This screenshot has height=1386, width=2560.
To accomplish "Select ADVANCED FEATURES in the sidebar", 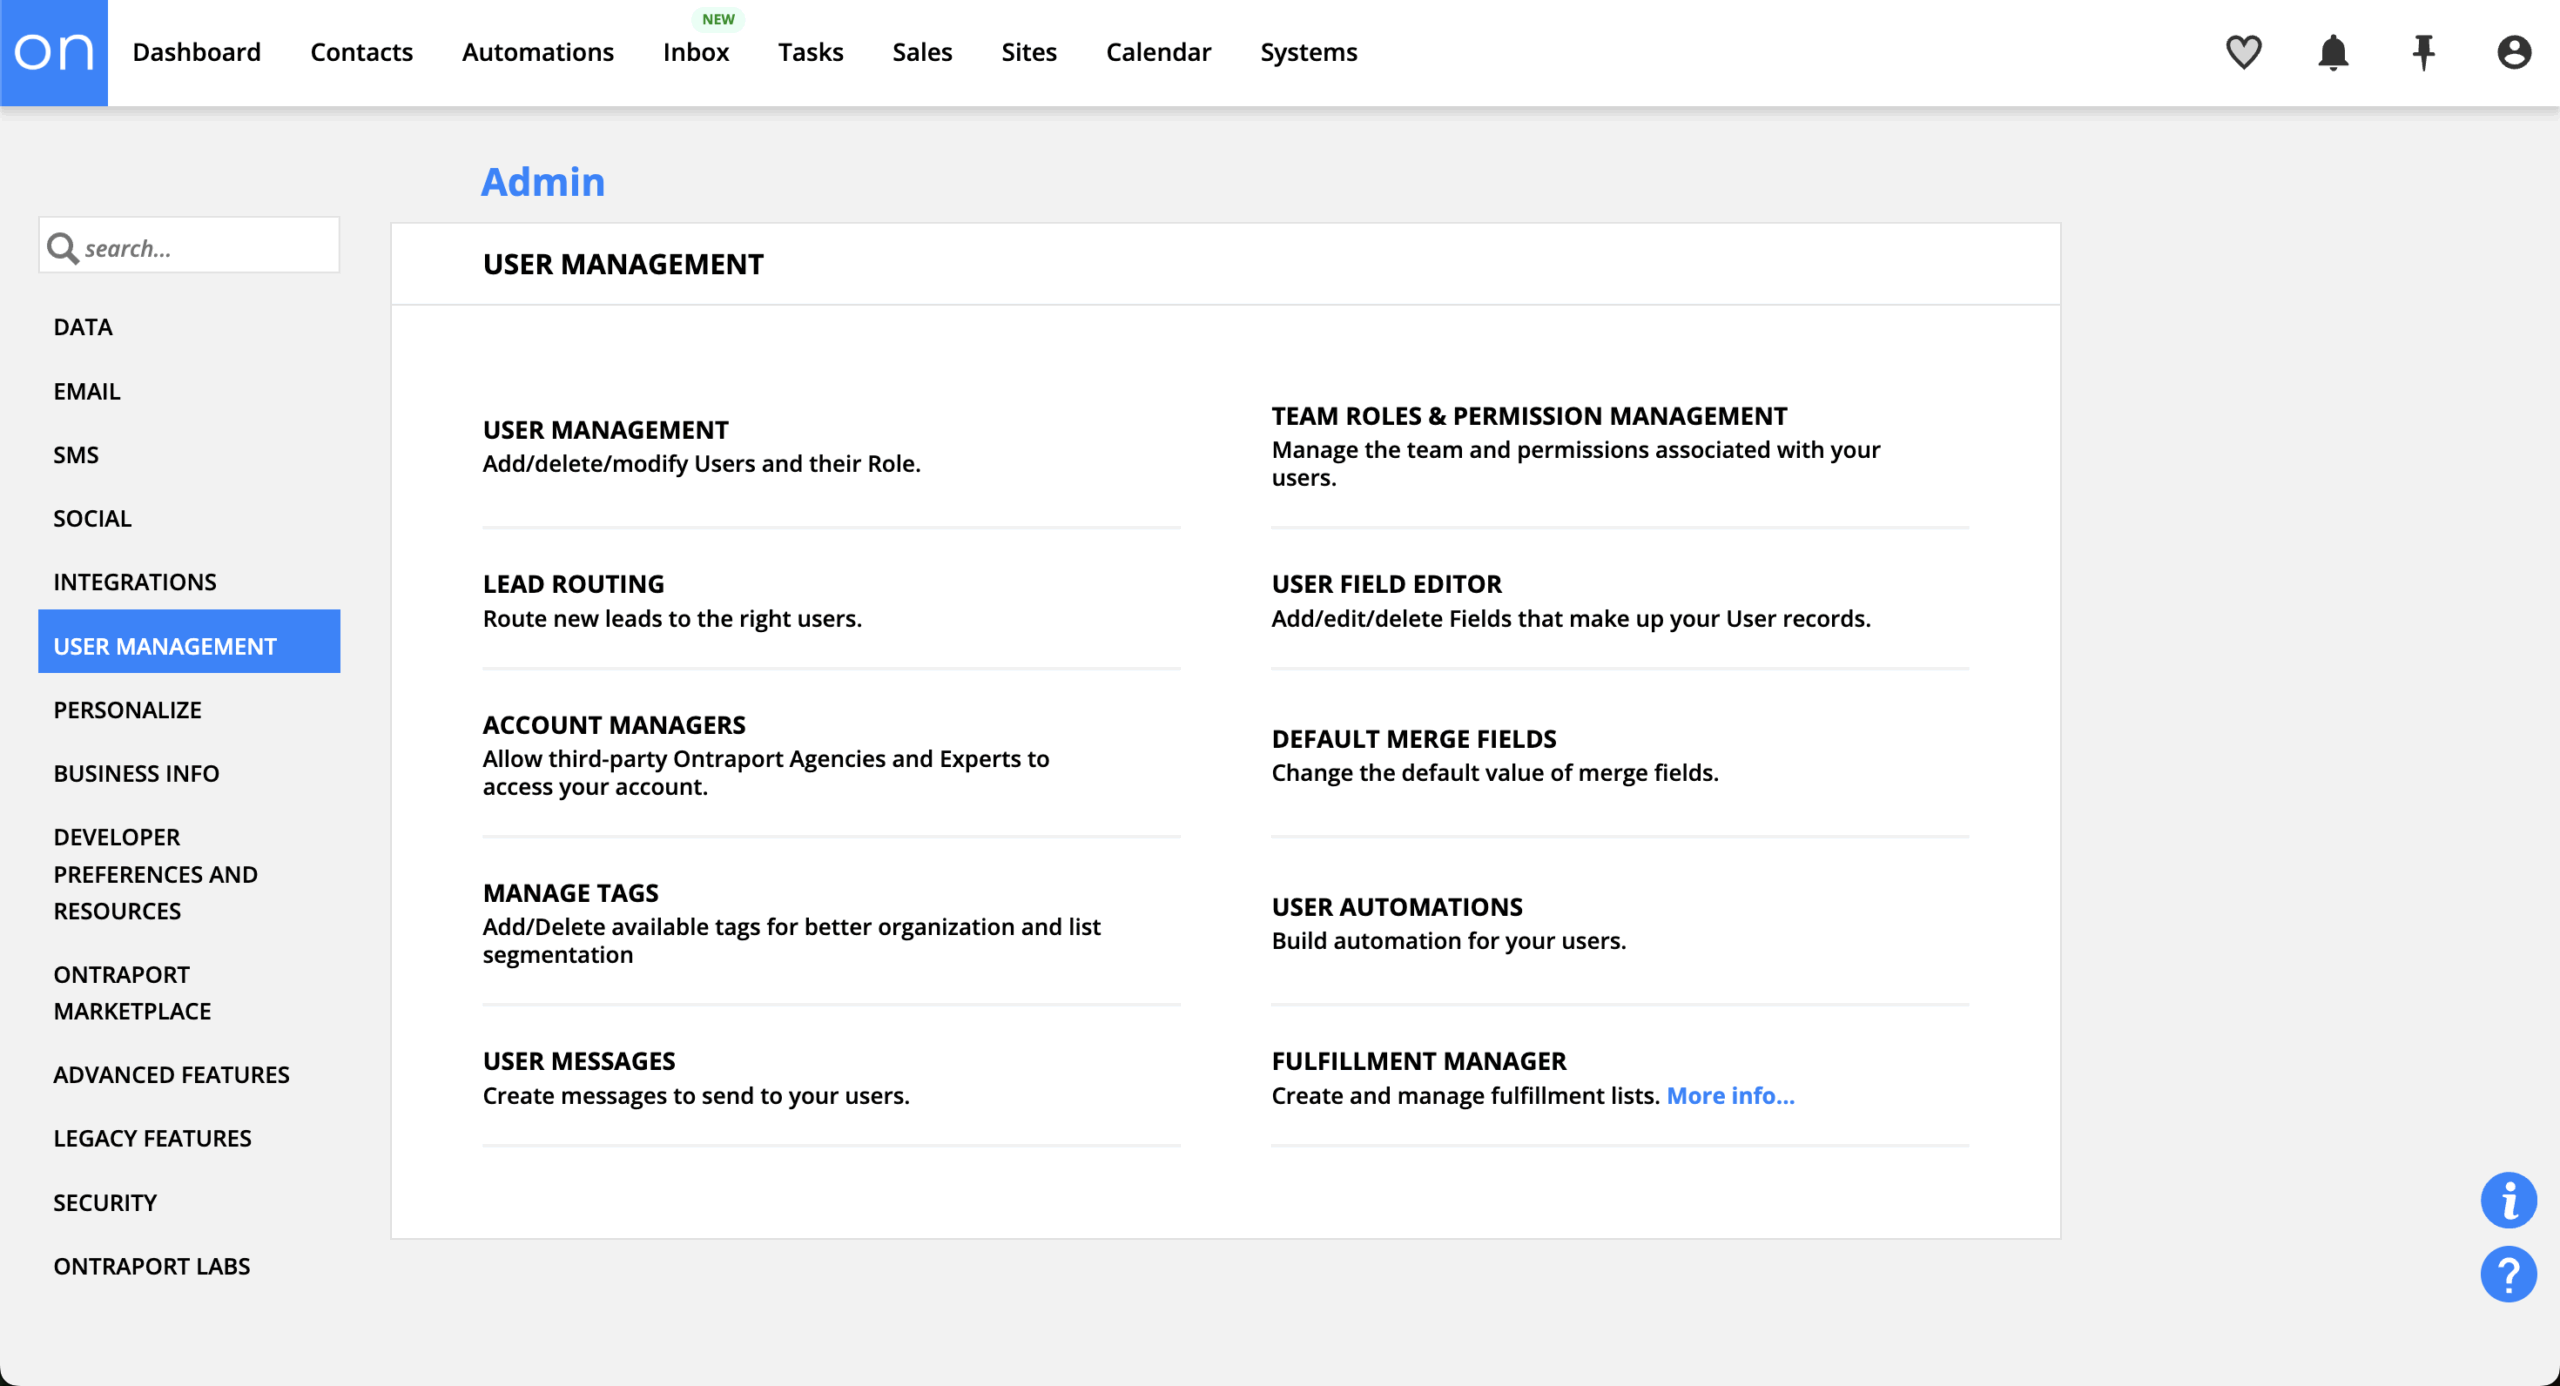I will coord(171,1075).
